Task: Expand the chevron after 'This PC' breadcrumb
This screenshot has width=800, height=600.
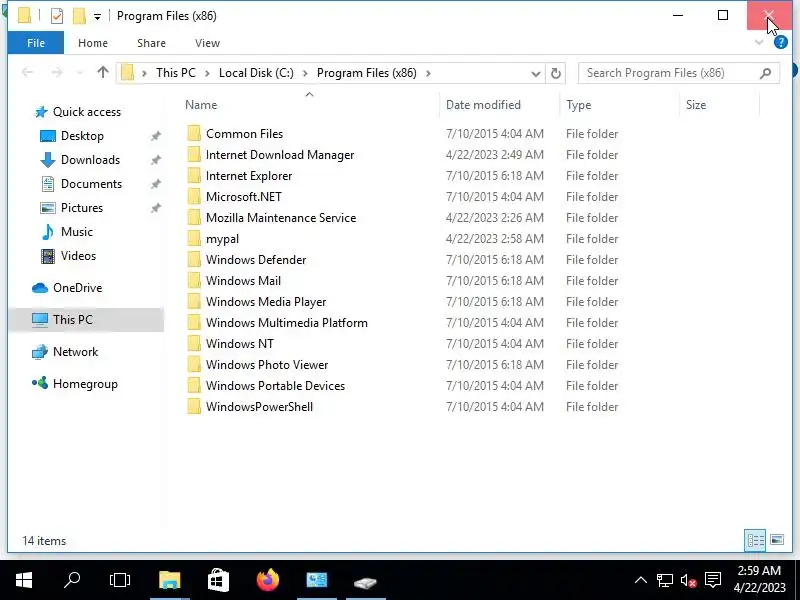Action: (207, 73)
